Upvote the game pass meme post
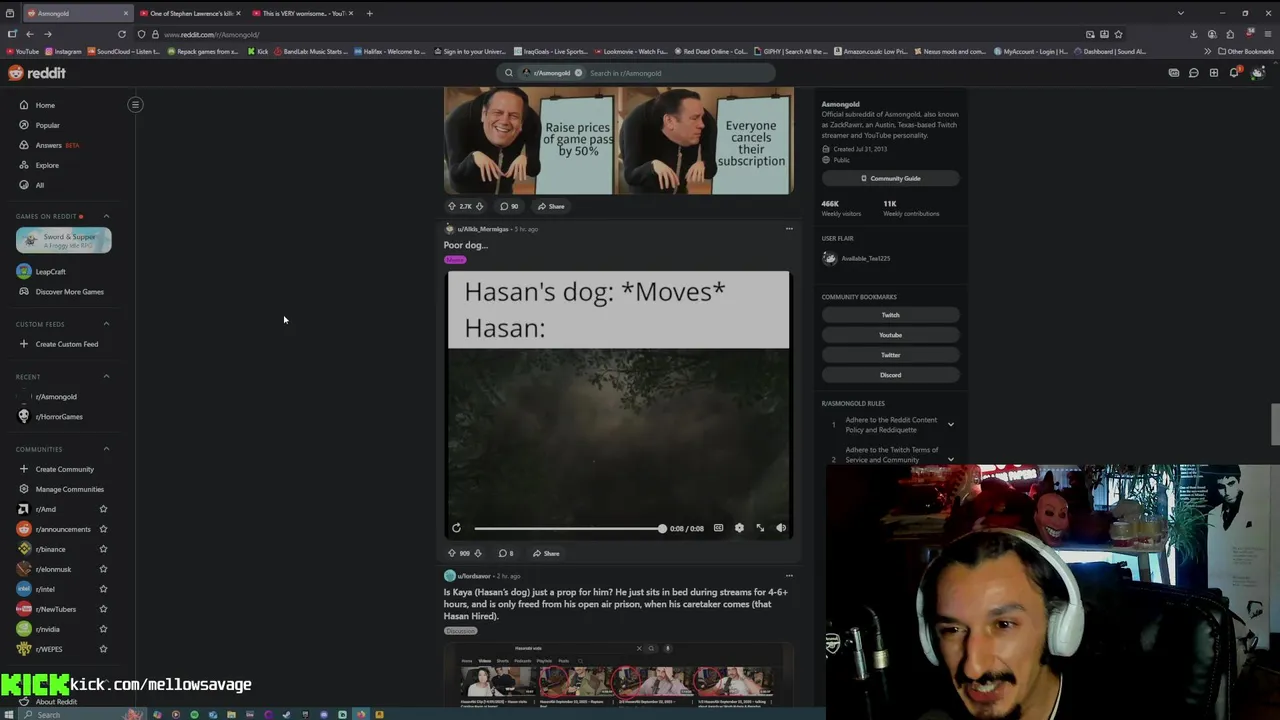 pyautogui.click(x=451, y=206)
